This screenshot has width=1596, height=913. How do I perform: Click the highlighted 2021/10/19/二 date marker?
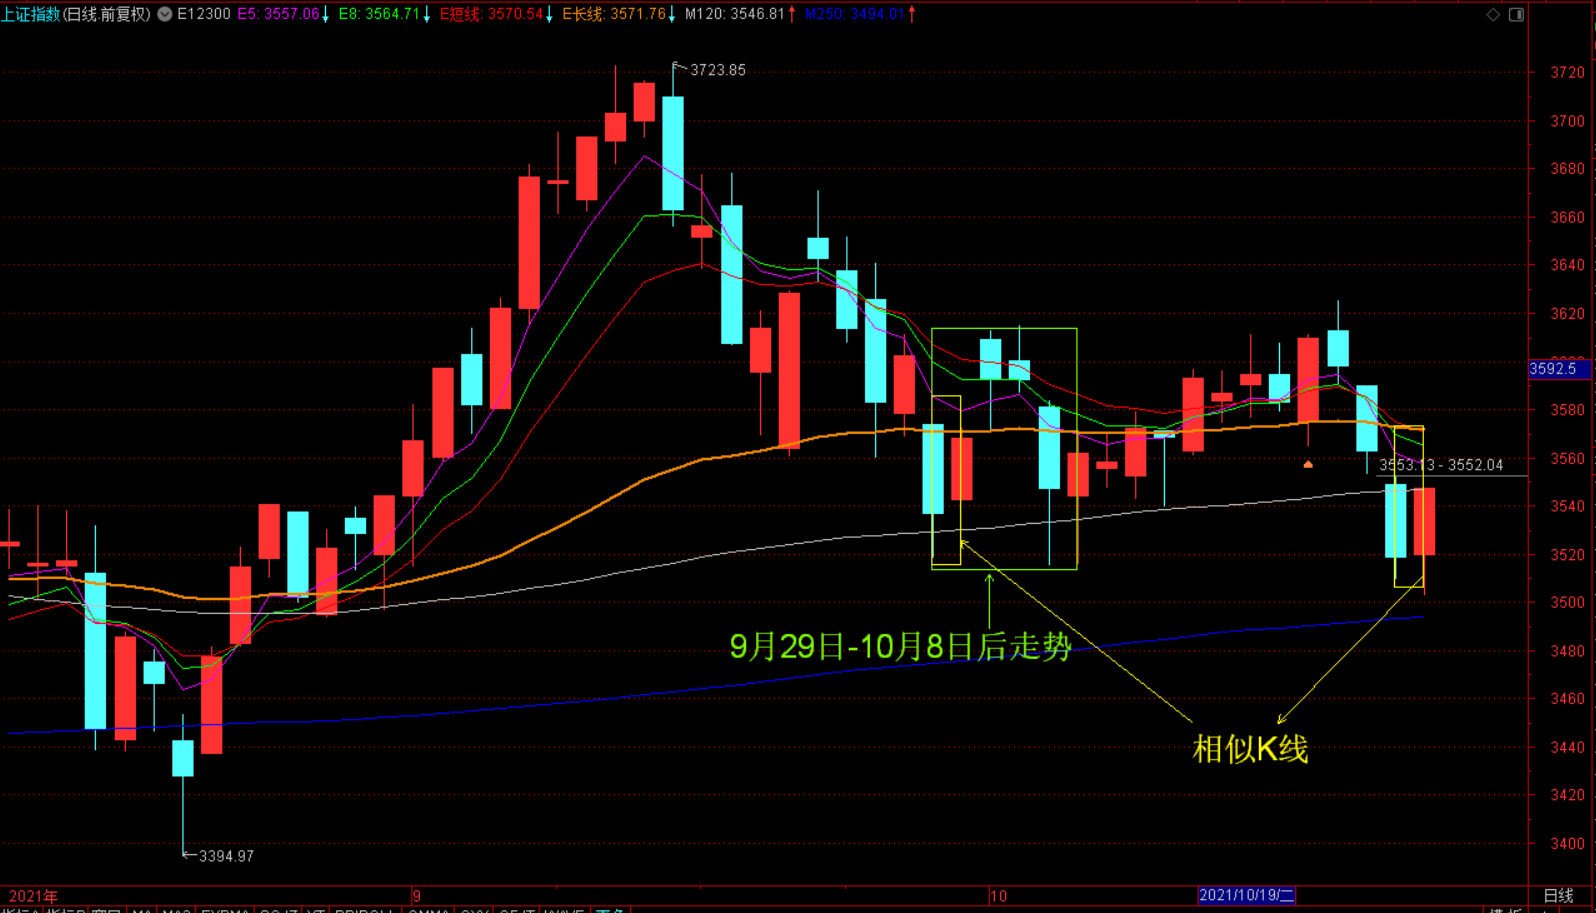coord(1247,895)
